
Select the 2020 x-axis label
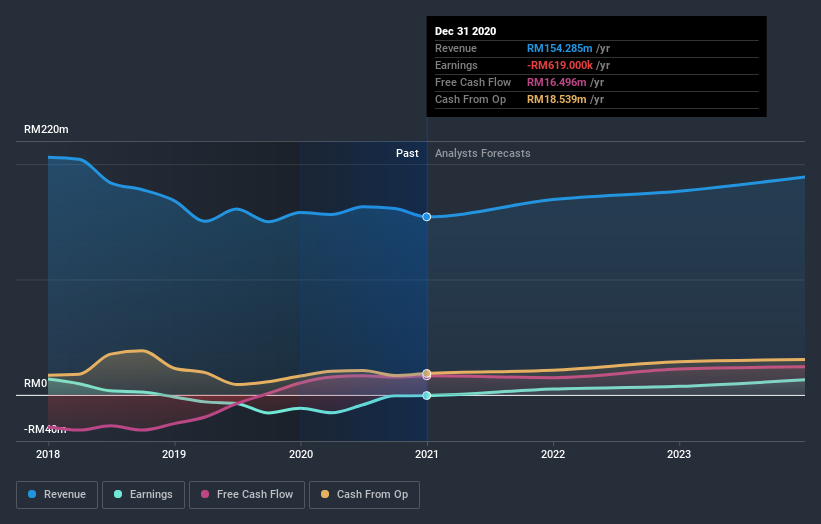point(301,454)
